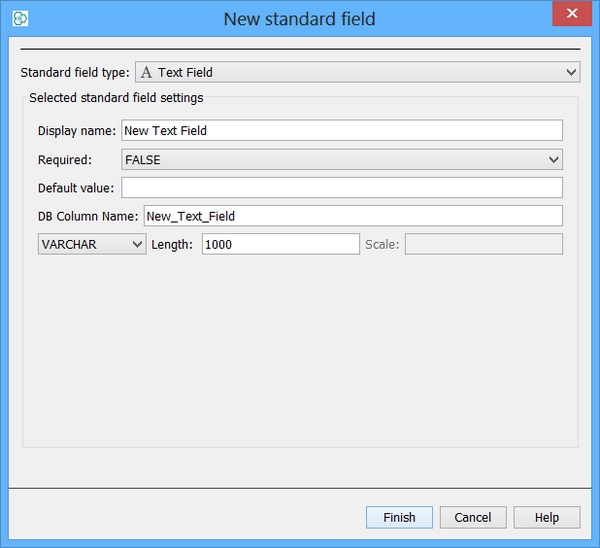Click the greyed-out Scale field

483,244
